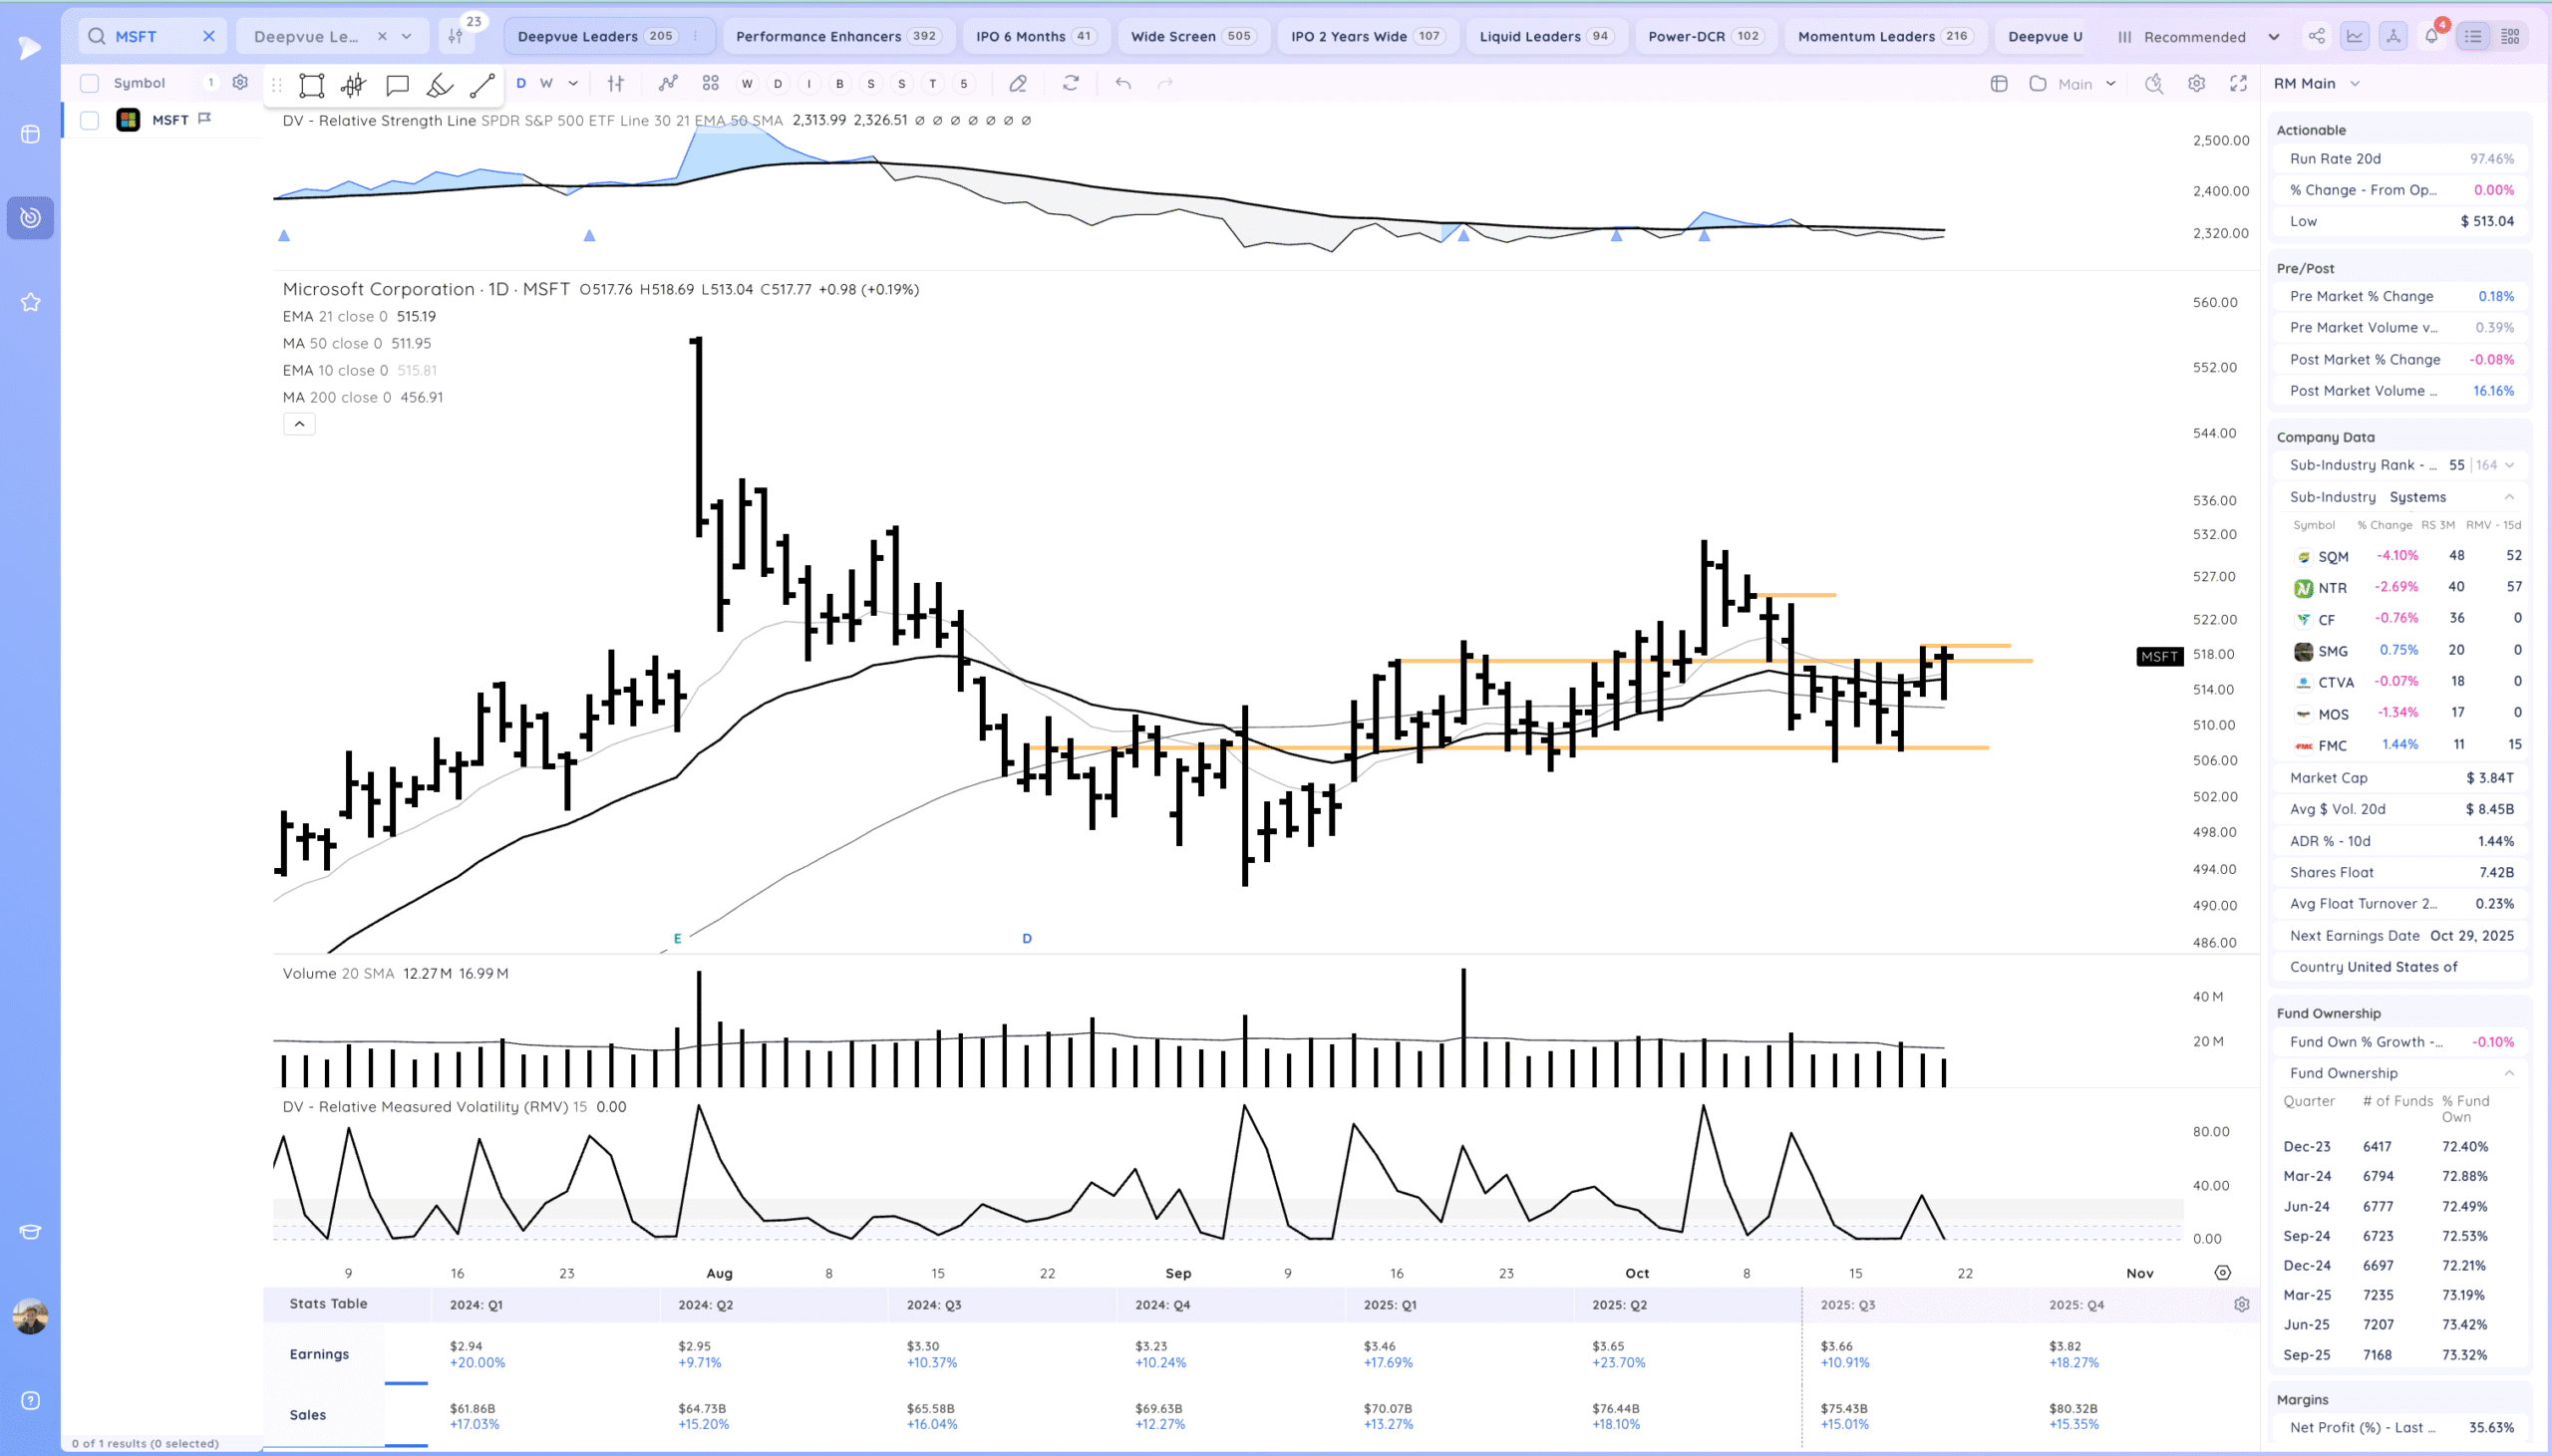The height and width of the screenshot is (1456, 2552).
Task: Click the highlighter brush tool
Action: point(439,85)
